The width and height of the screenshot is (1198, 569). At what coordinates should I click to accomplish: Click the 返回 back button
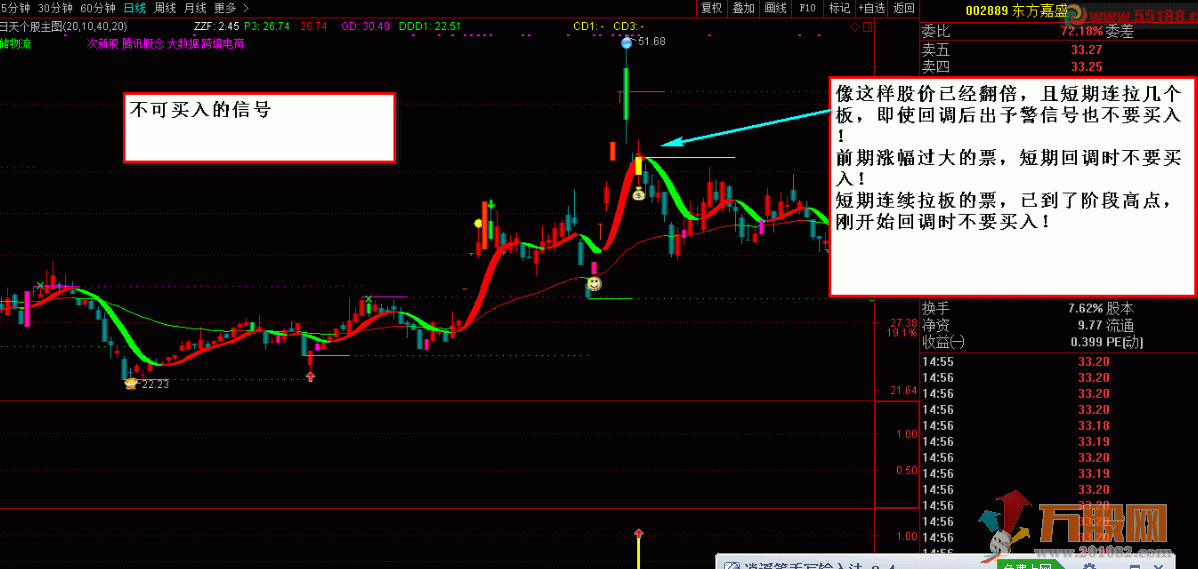[x=903, y=8]
